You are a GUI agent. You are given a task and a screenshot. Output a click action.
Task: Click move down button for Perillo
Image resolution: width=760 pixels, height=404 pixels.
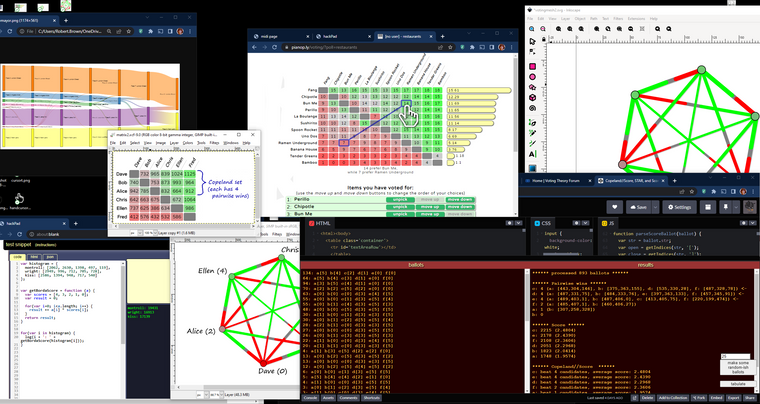459,200
